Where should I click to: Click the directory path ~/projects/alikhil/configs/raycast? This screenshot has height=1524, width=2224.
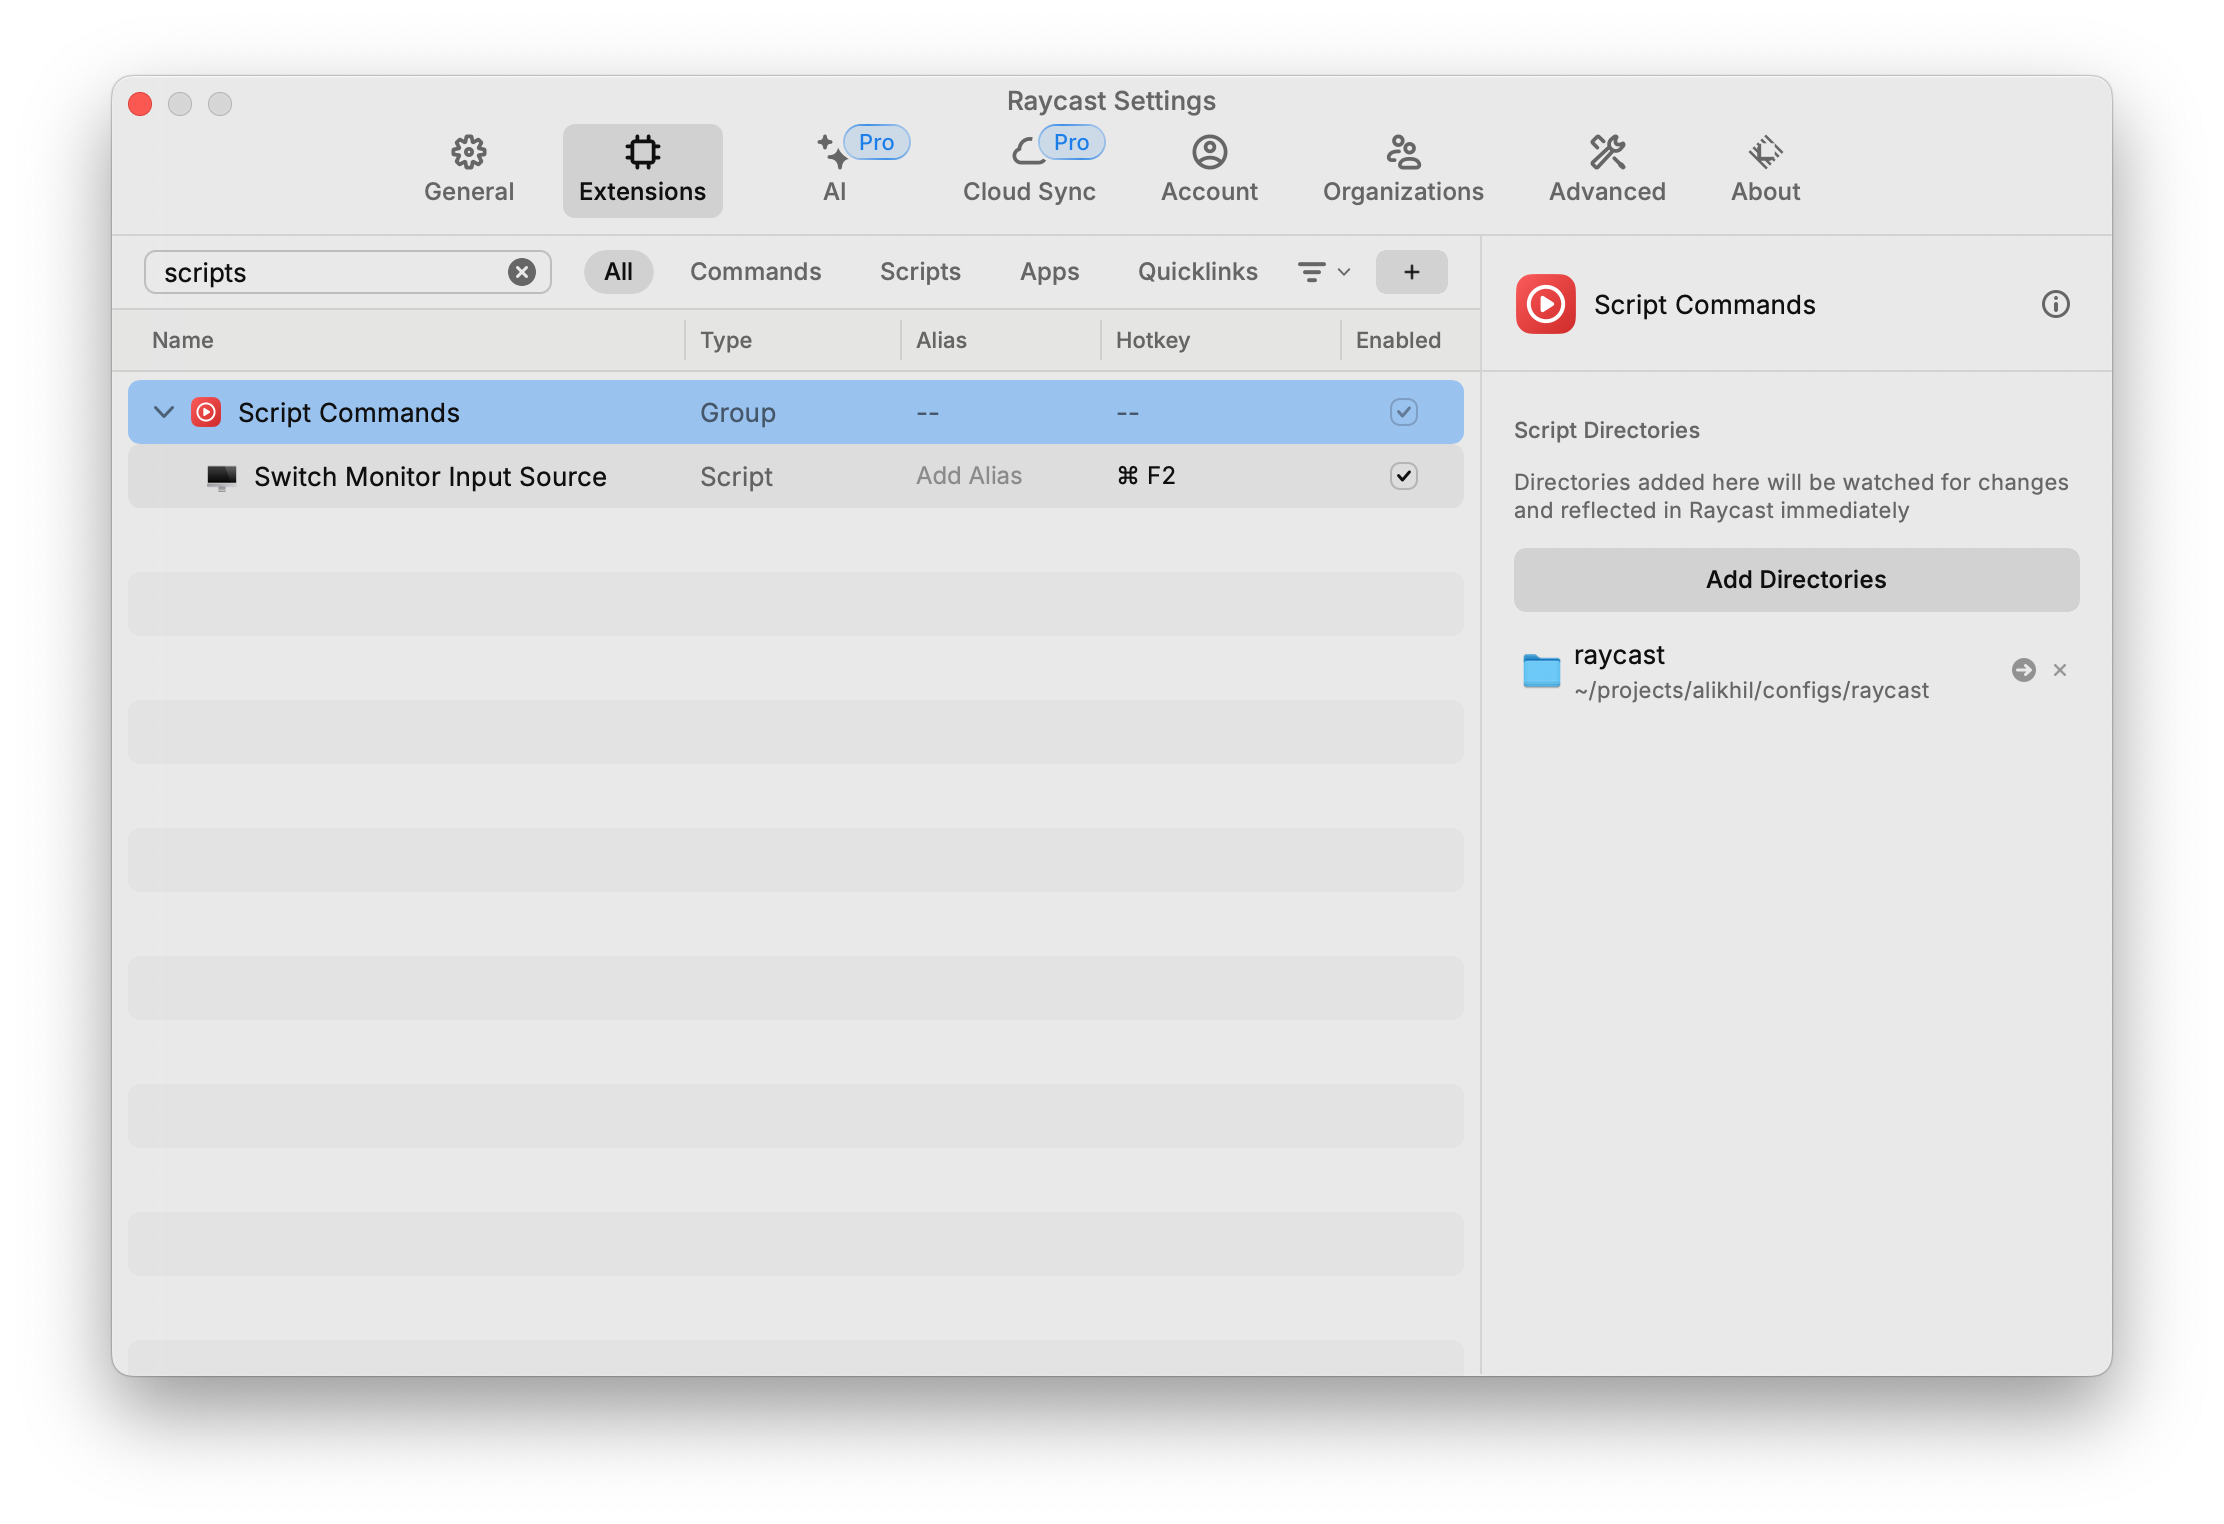pos(1751,690)
